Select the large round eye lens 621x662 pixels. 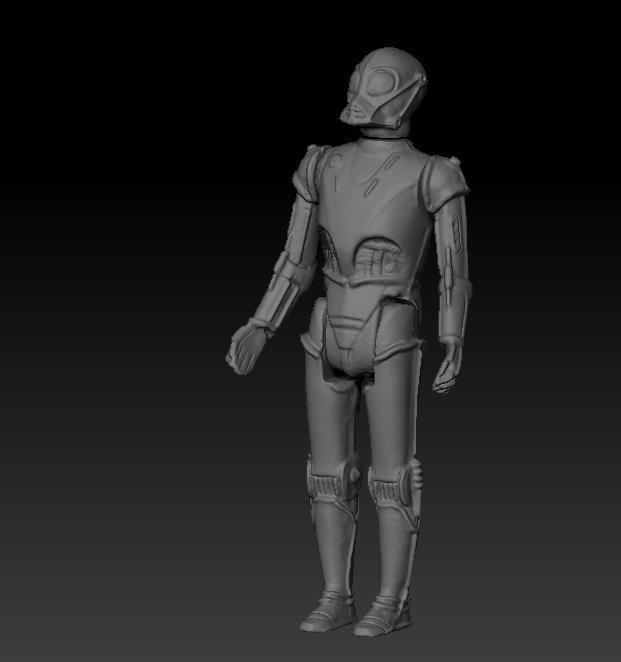click(x=382, y=82)
